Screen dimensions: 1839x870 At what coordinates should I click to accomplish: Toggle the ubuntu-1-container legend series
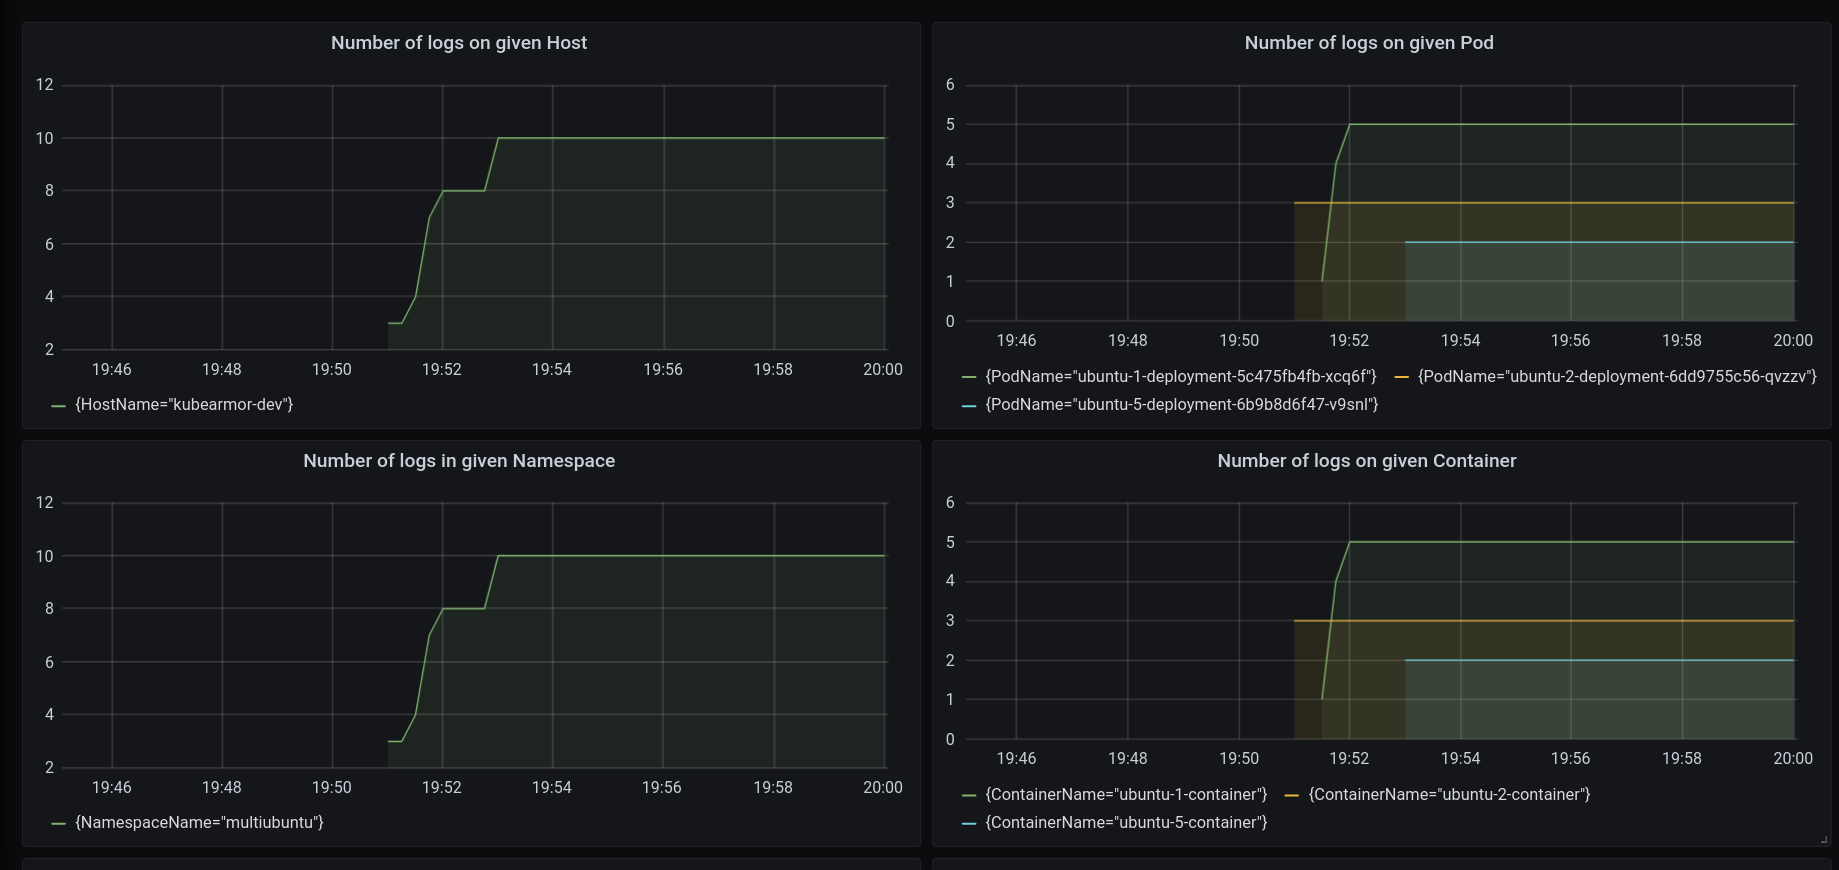tap(1126, 795)
